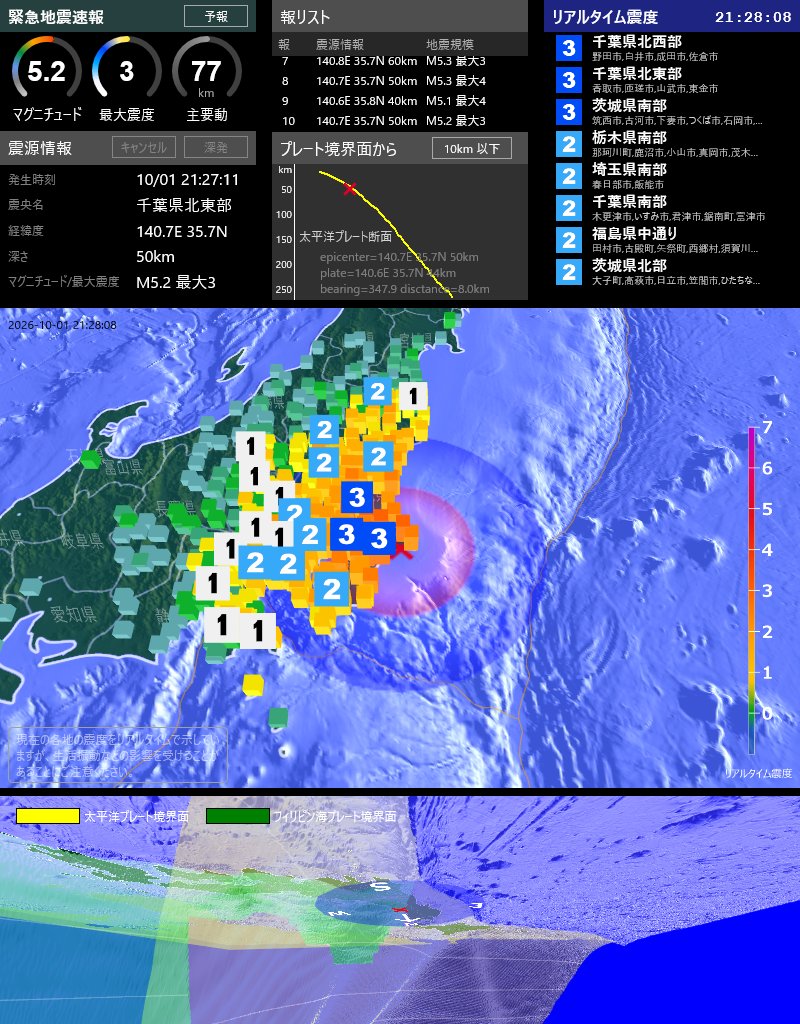Click the 深さ value 50km in 震源情報

tap(155, 257)
